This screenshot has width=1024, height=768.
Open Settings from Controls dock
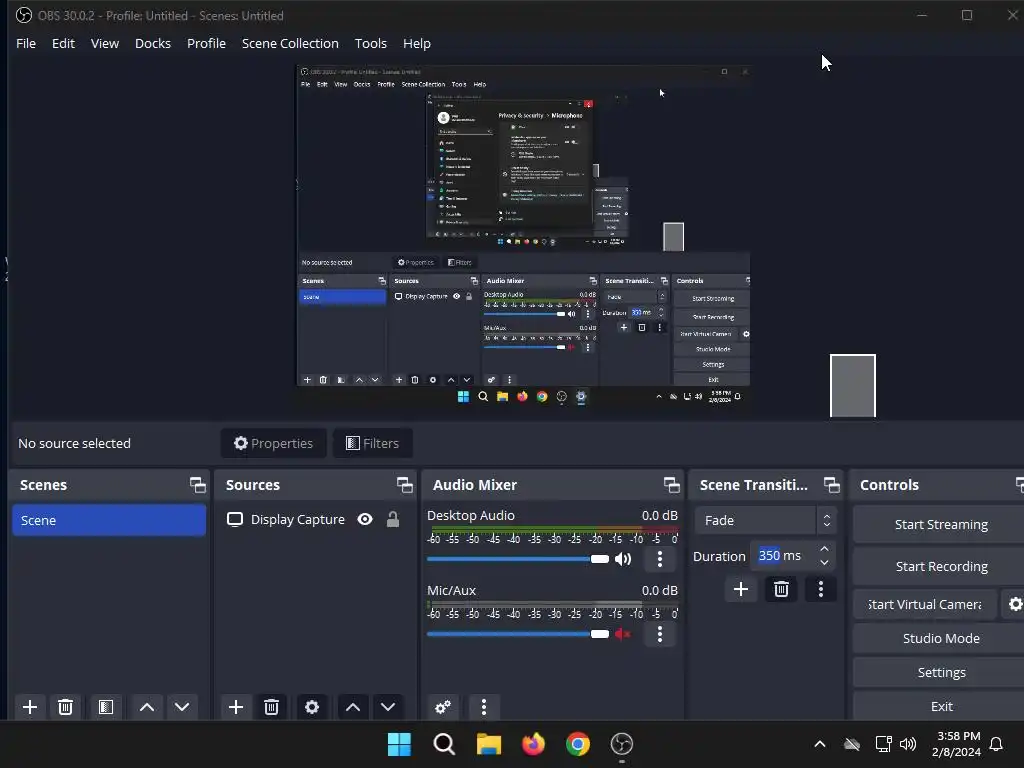pyautogui.click(x=939, y=672)
